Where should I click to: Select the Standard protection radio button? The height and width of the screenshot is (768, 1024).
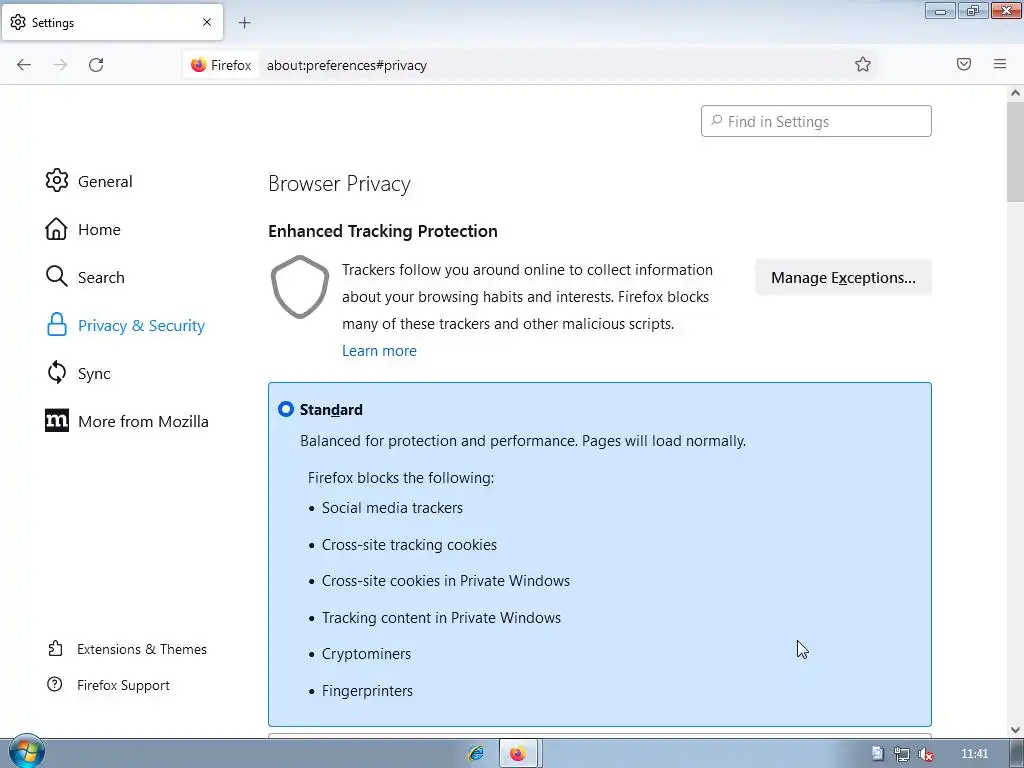click(285, 409)
